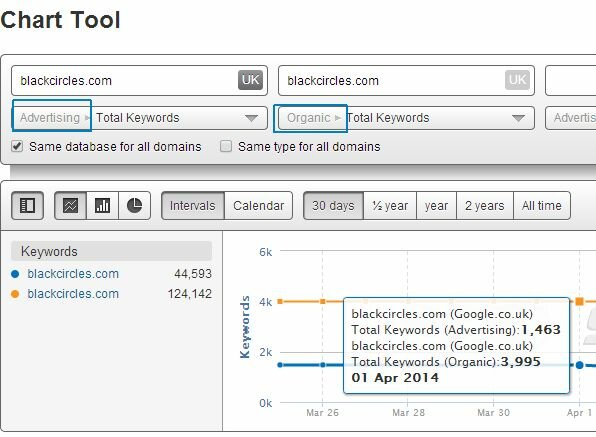
Task: Select the 2 years range
Action: 485,206
